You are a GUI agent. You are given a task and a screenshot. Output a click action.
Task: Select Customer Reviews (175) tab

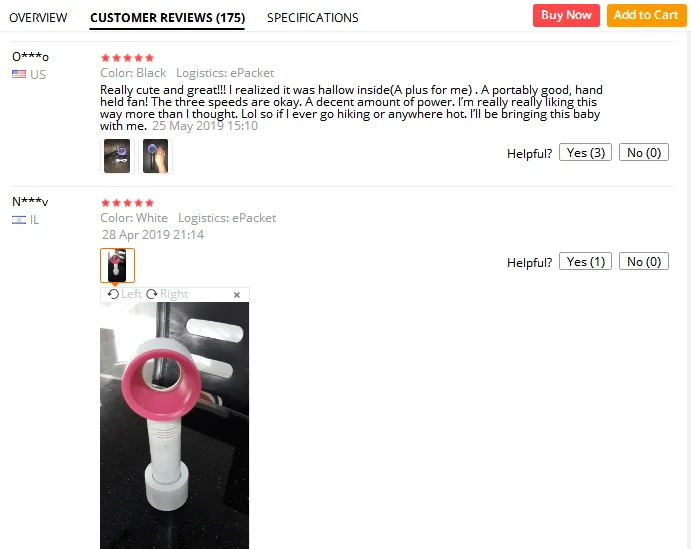167,18
